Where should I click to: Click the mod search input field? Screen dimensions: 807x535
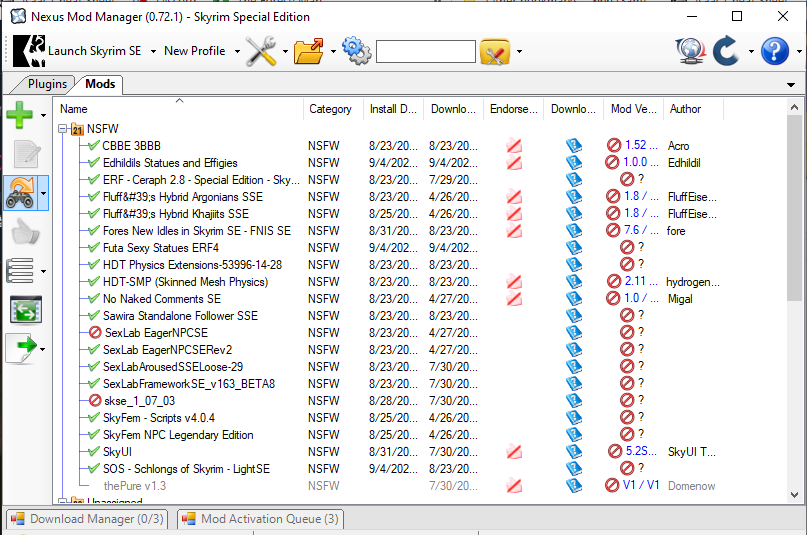tap(426, 51)
